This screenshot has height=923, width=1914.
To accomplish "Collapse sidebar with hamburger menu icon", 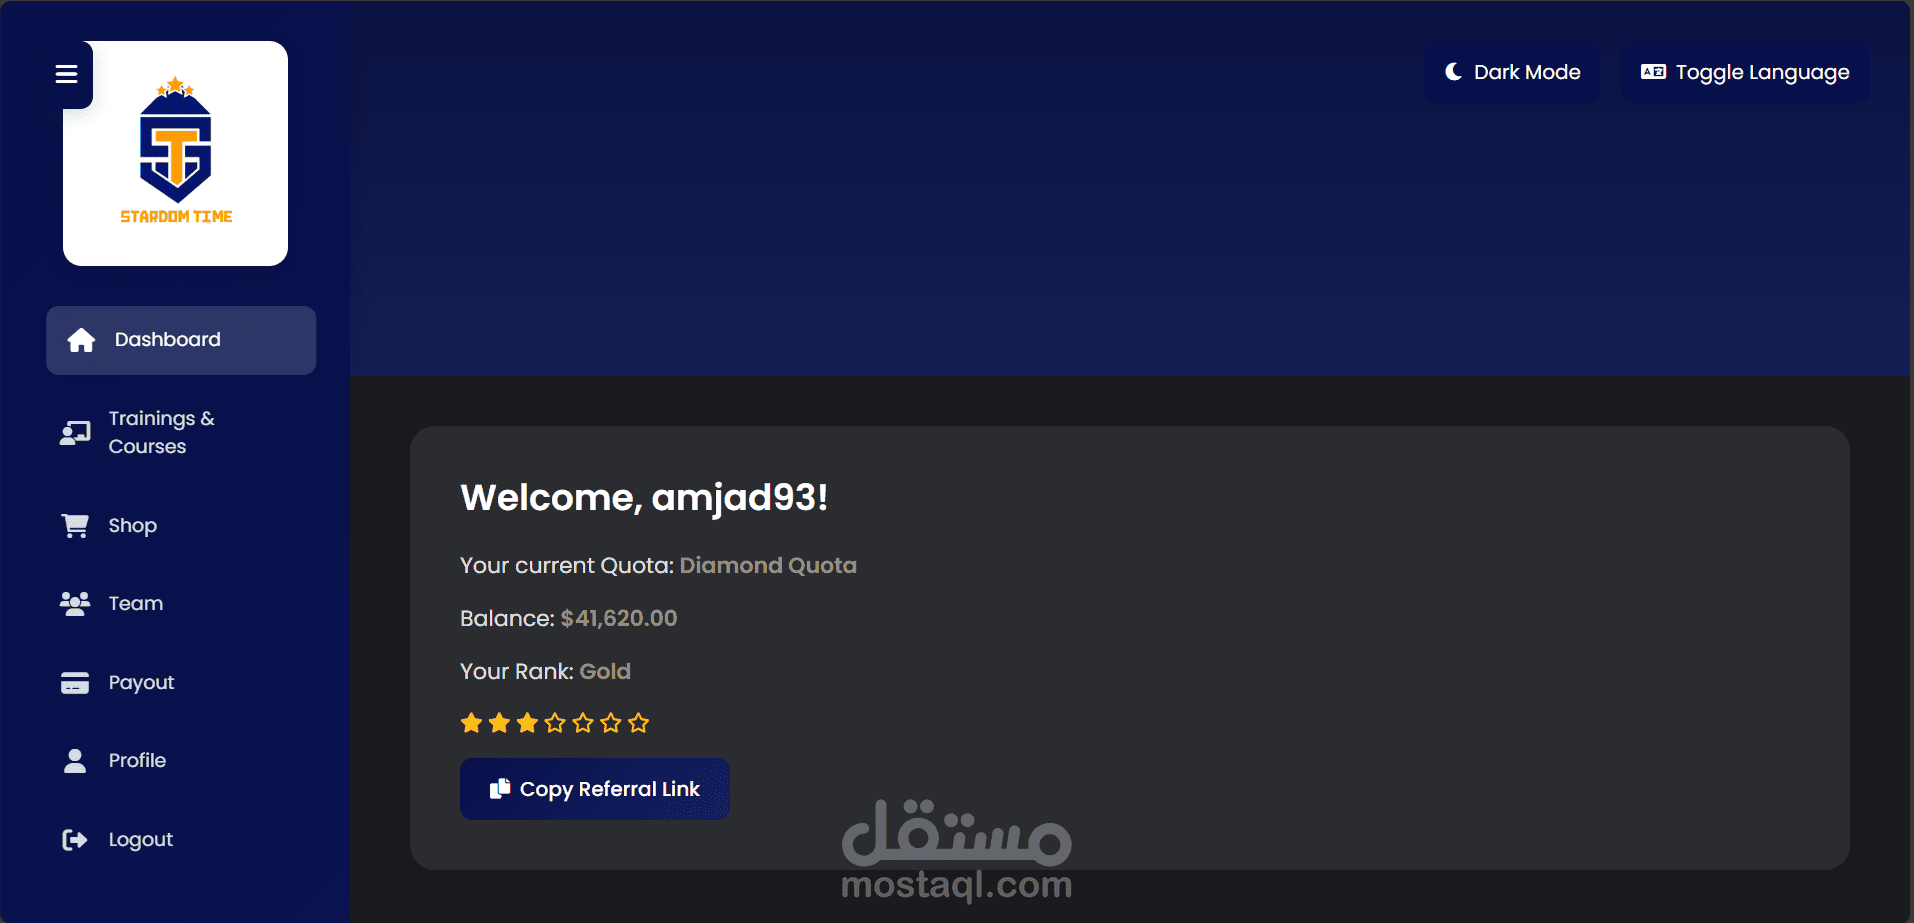I will click(x=66, y=74).
